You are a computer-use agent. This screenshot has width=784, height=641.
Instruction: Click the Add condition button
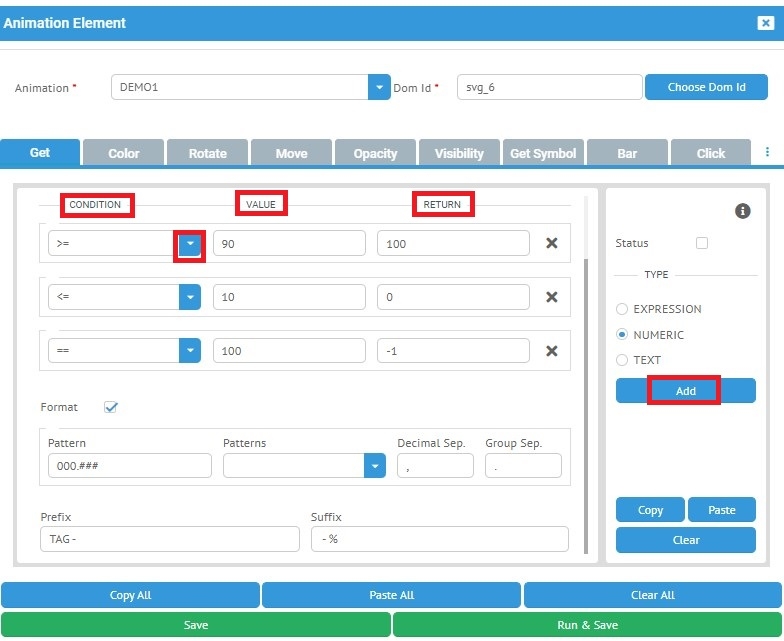(x=685, y=391)
